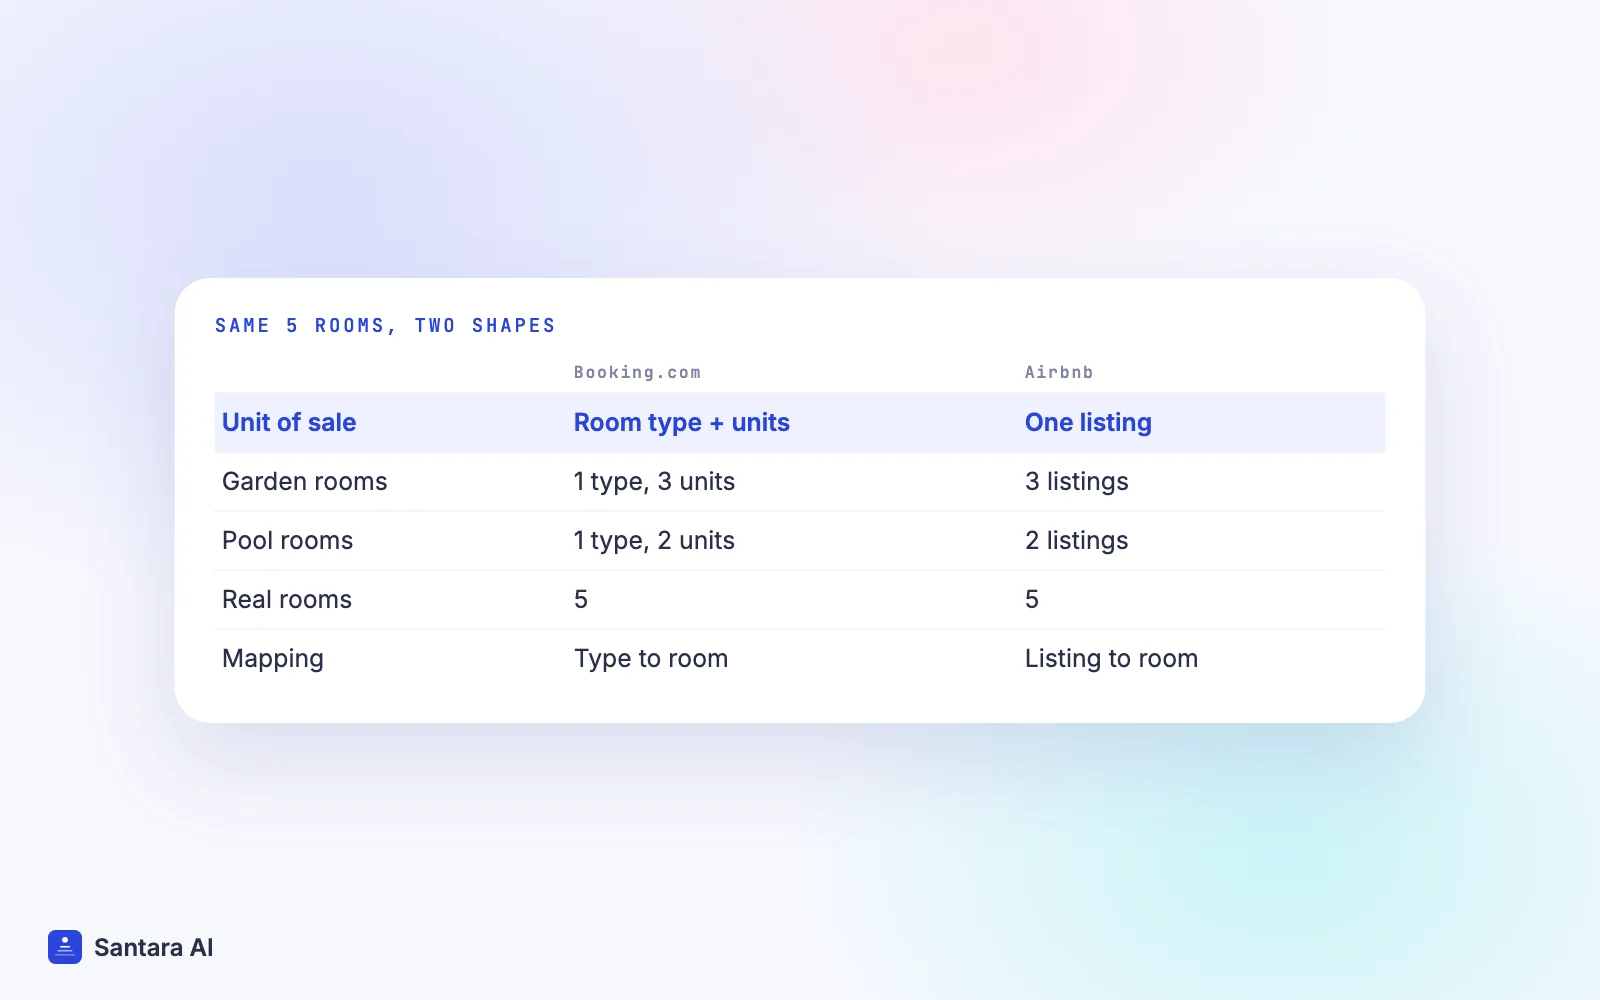Click the 'Room type + units' cell
The image size is (1600, 1000).
point(682,423)
